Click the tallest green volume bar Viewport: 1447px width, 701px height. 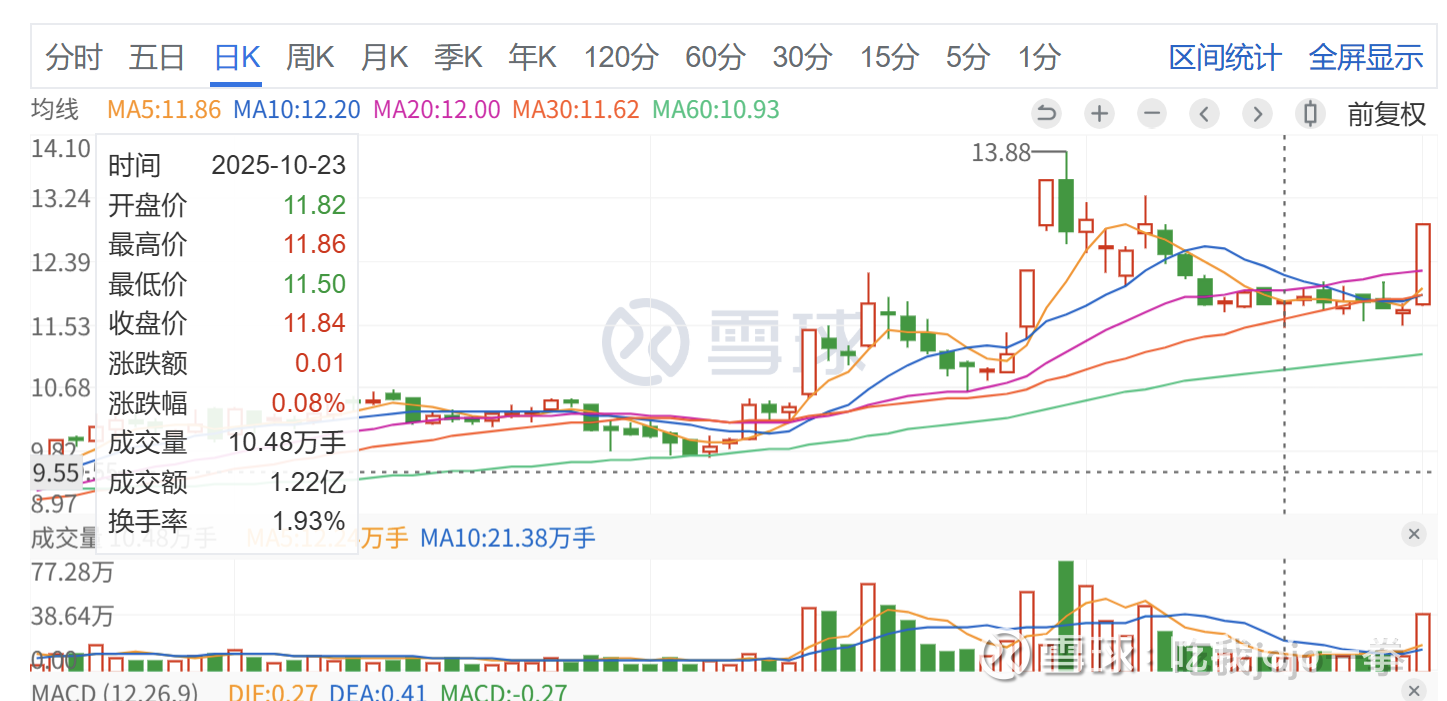pos(1066,616)
